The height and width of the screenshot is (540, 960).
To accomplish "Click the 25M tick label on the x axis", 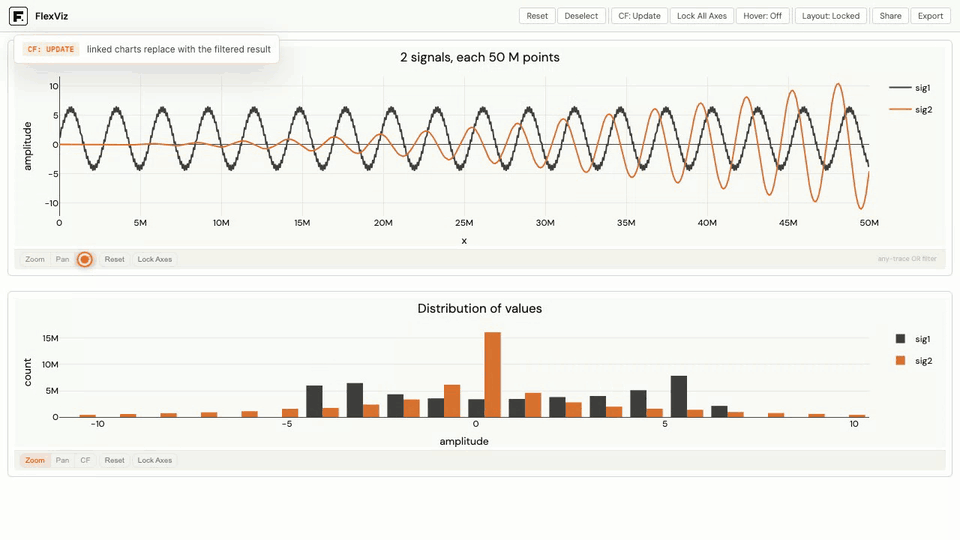I will coord(464,223).
